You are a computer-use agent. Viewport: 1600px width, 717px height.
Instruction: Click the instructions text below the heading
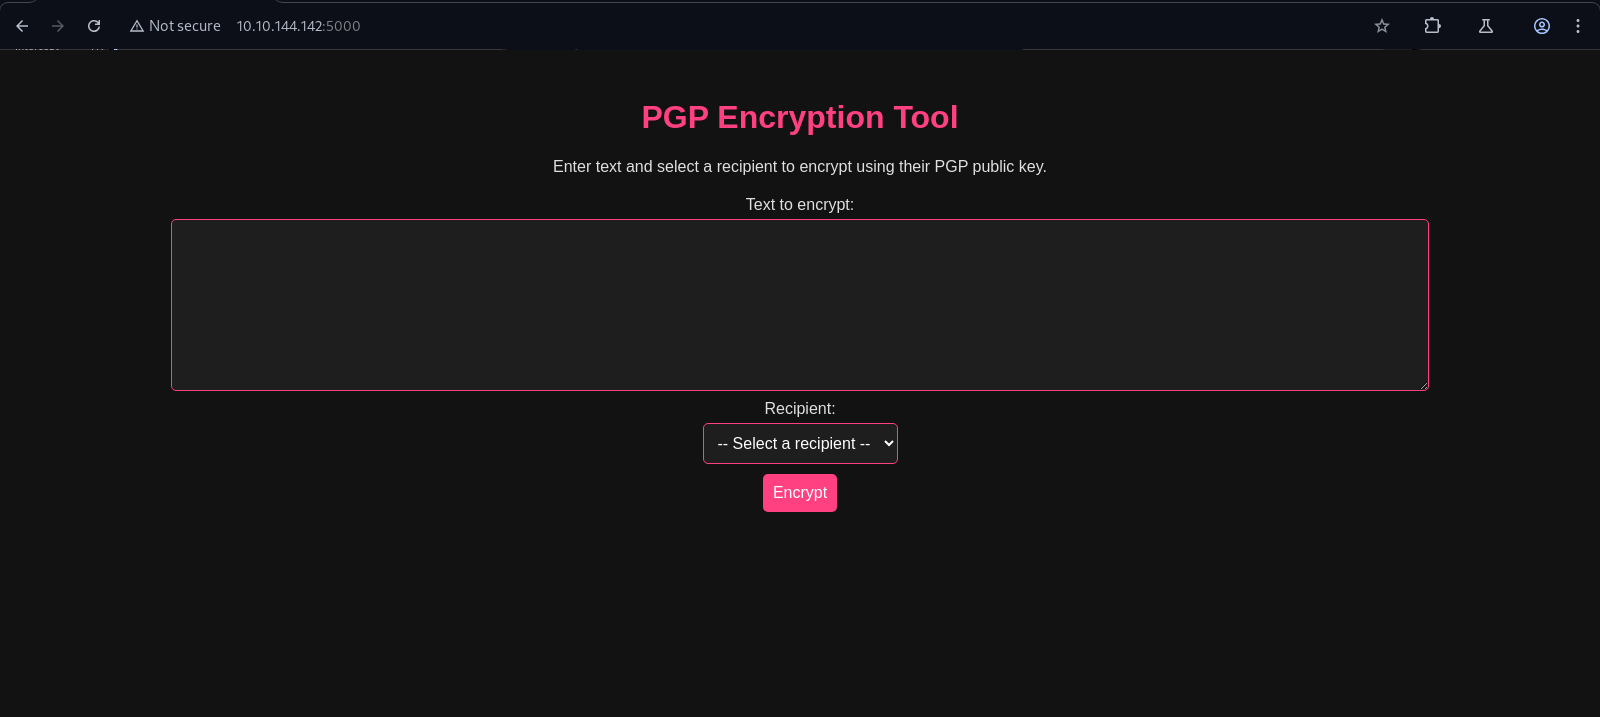coord(799,166)
